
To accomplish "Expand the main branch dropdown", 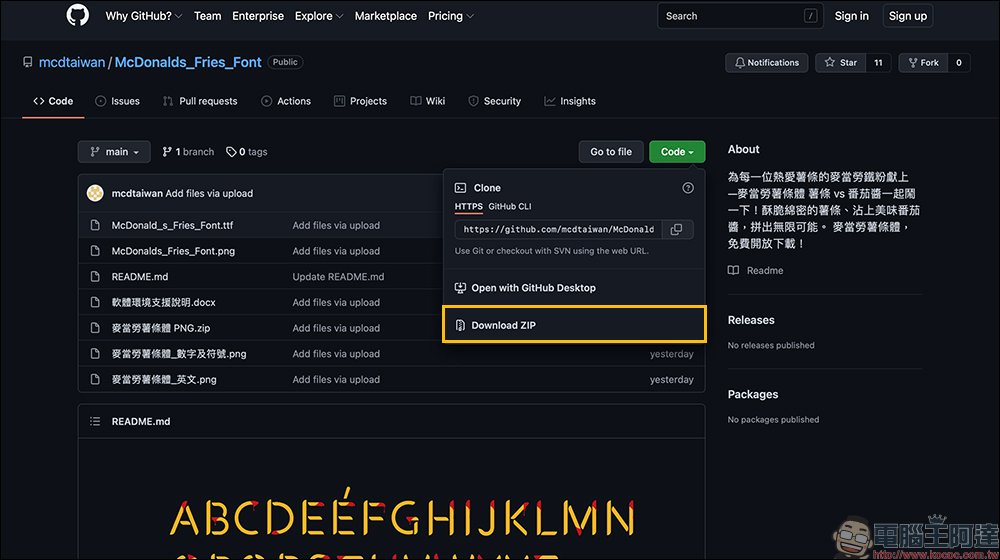I will [114, 152].
